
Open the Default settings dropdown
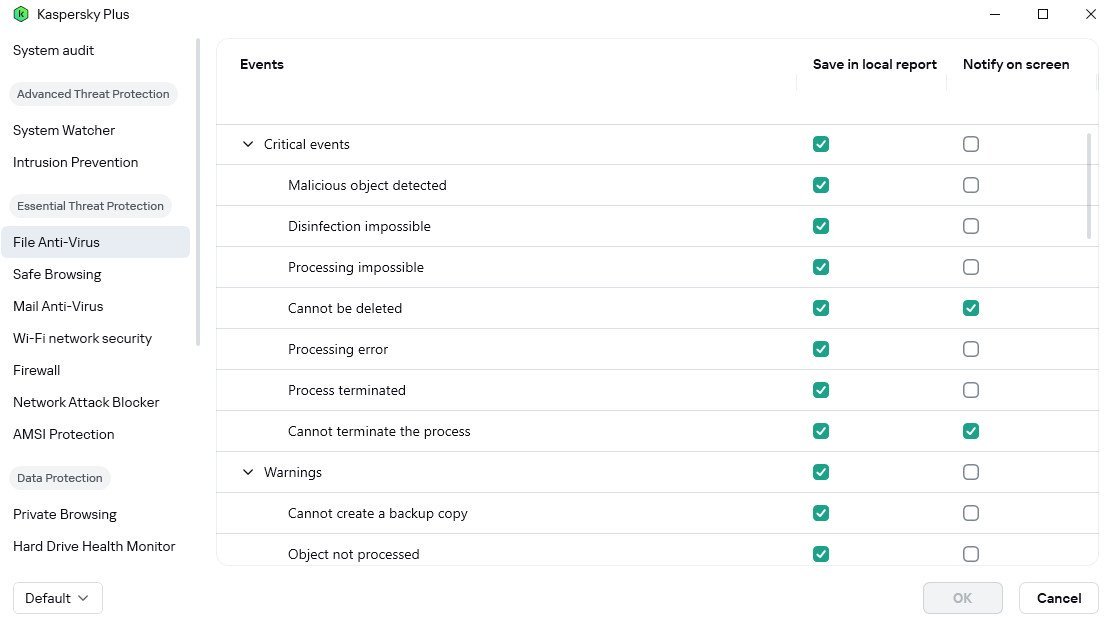click(x=58, y=598)
